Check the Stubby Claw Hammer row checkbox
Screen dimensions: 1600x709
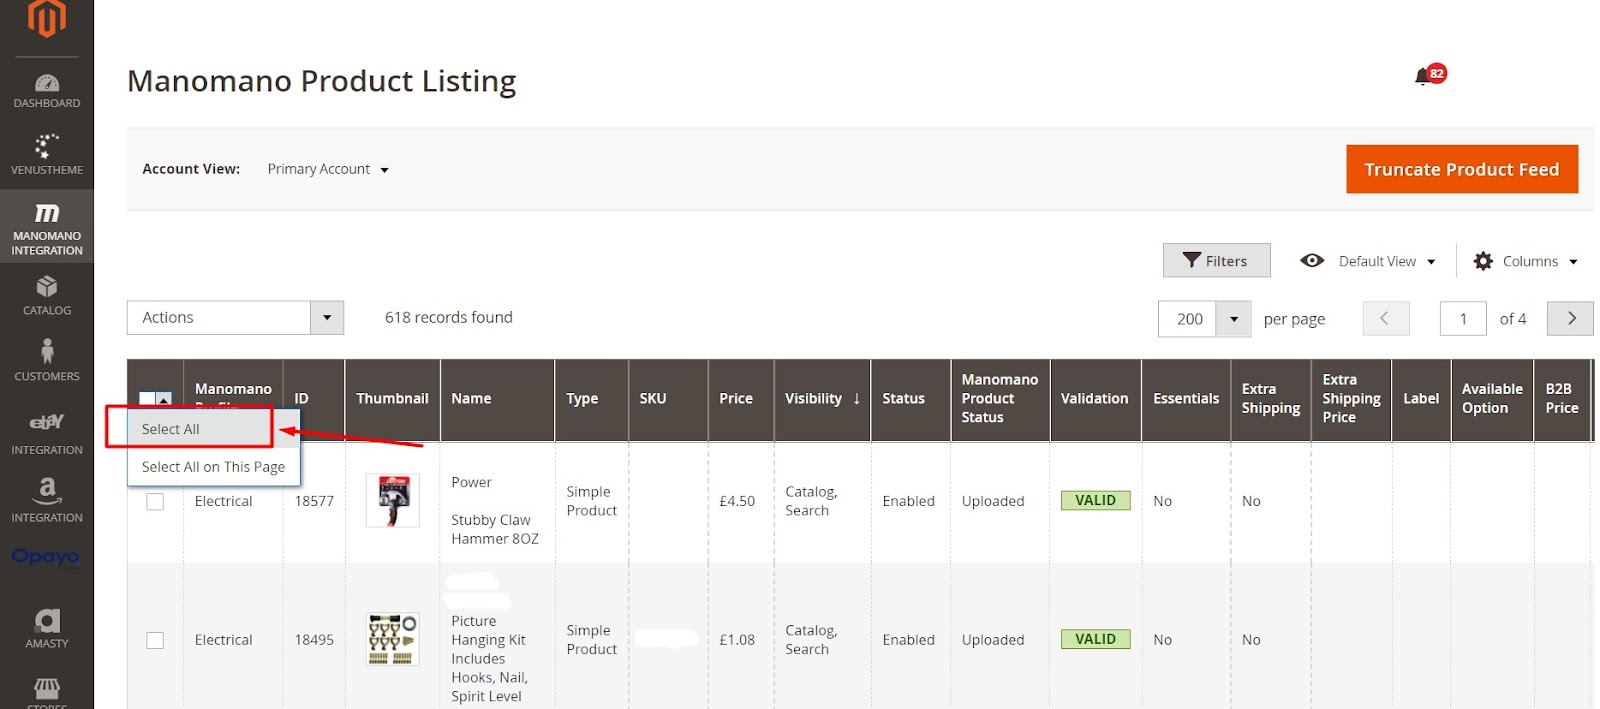click(x=155, y=501)
